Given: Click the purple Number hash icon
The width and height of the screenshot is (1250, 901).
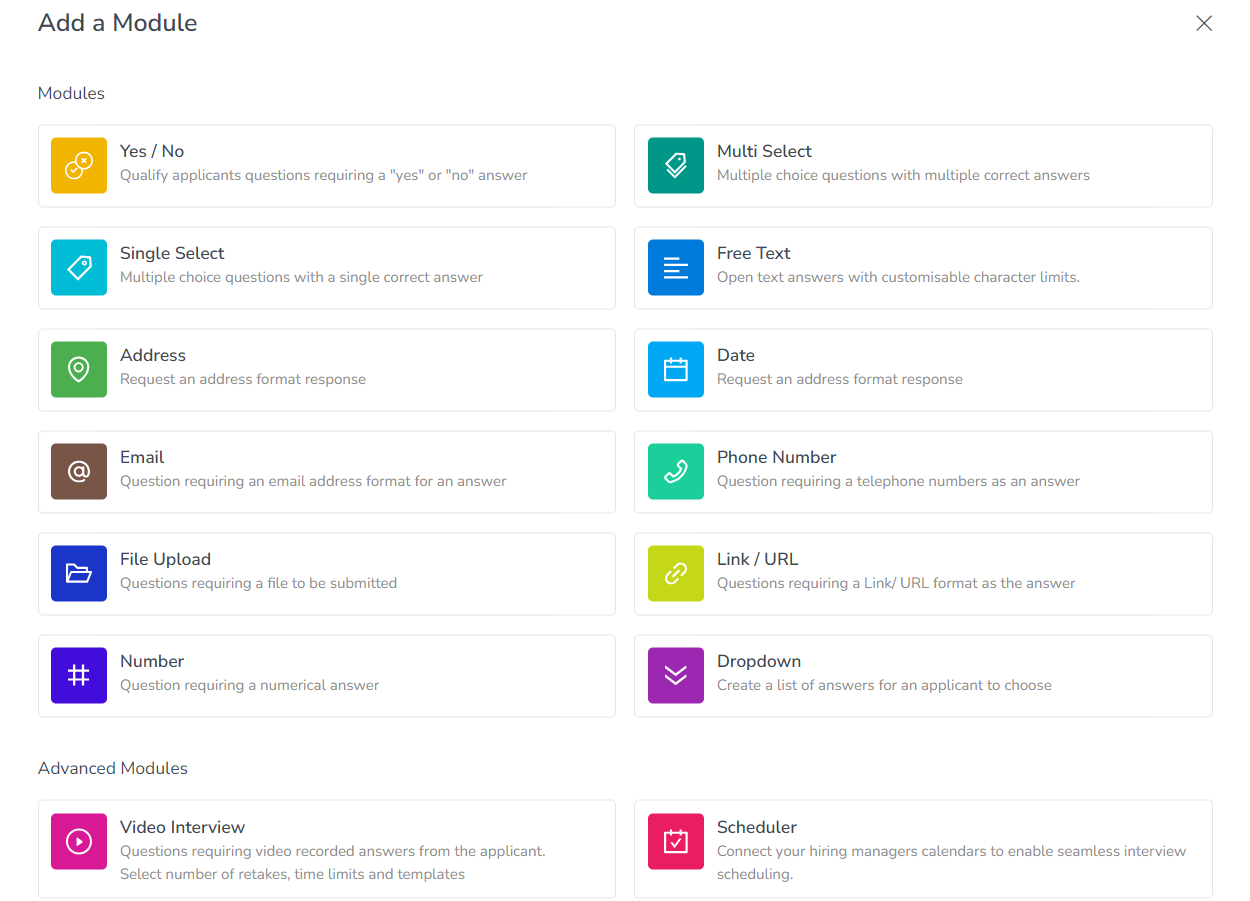Looking at the screenshot, I should 79,676.
